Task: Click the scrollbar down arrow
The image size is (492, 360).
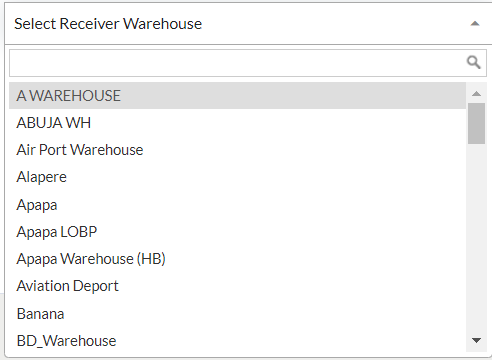Action: tap(476, 340)
